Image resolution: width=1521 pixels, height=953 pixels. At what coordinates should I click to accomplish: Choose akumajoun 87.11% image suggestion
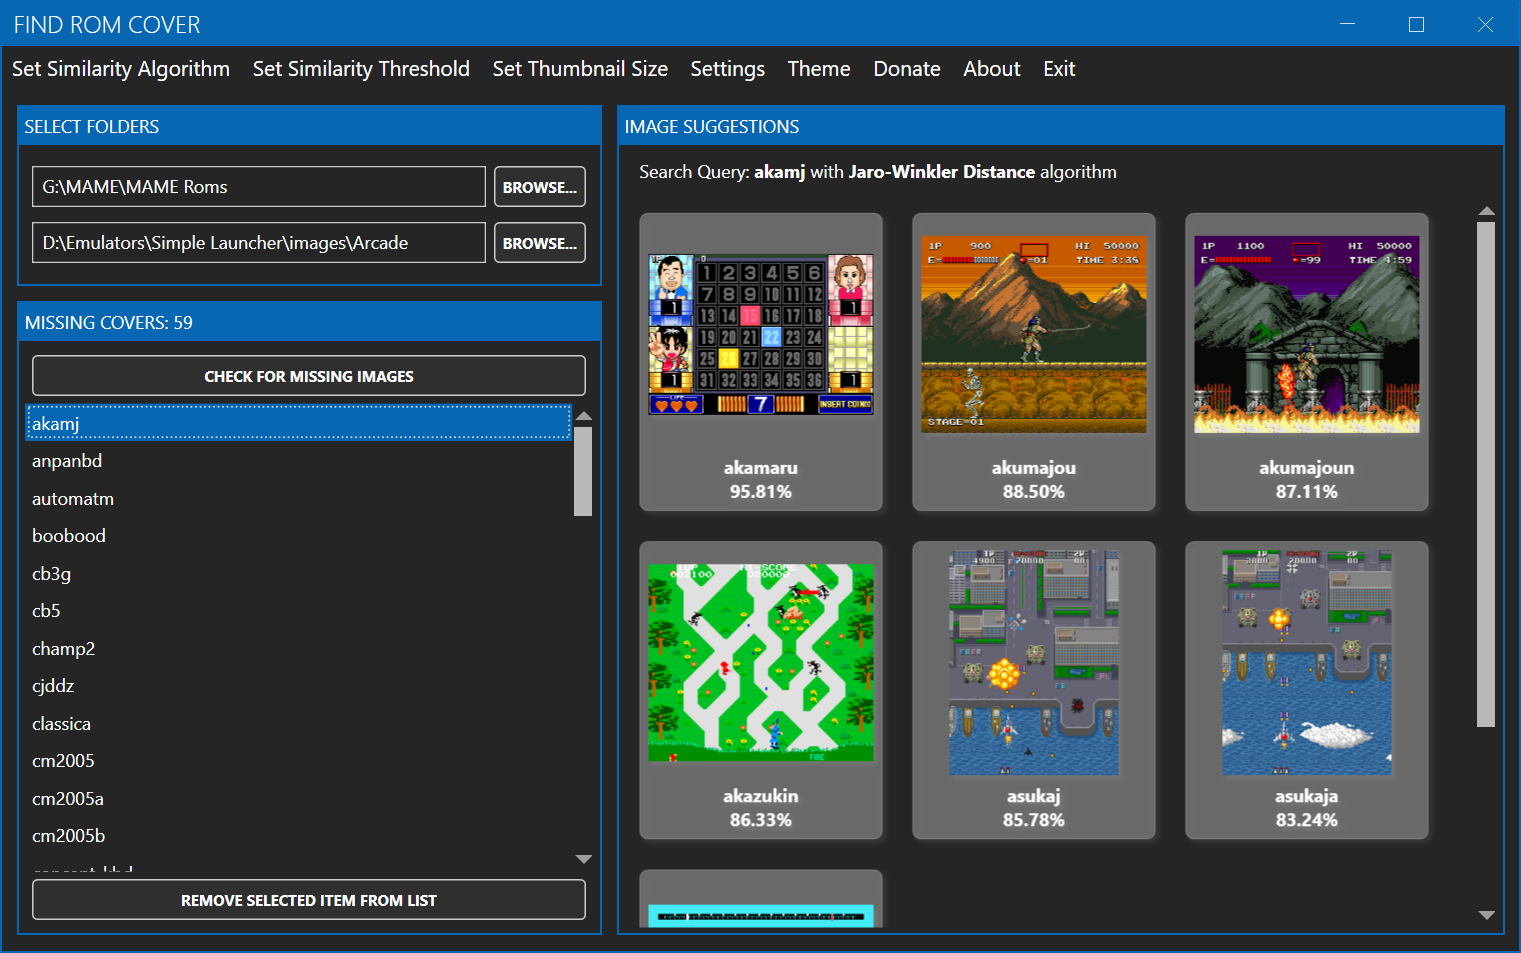(1307, 362)
